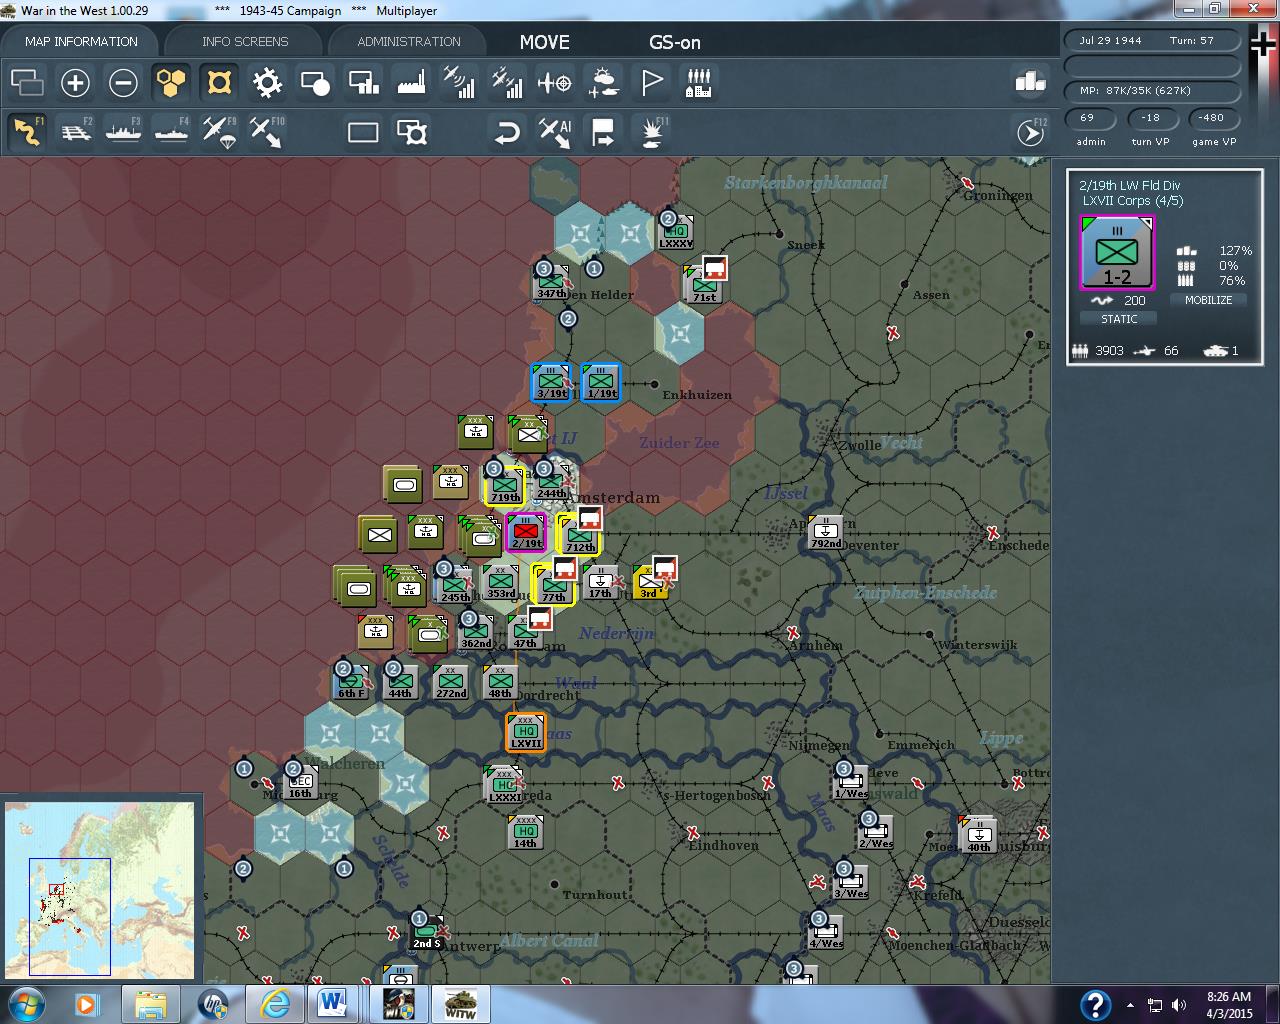
Task: Click the admin points value 69
Action: (x=1087, y=117)
